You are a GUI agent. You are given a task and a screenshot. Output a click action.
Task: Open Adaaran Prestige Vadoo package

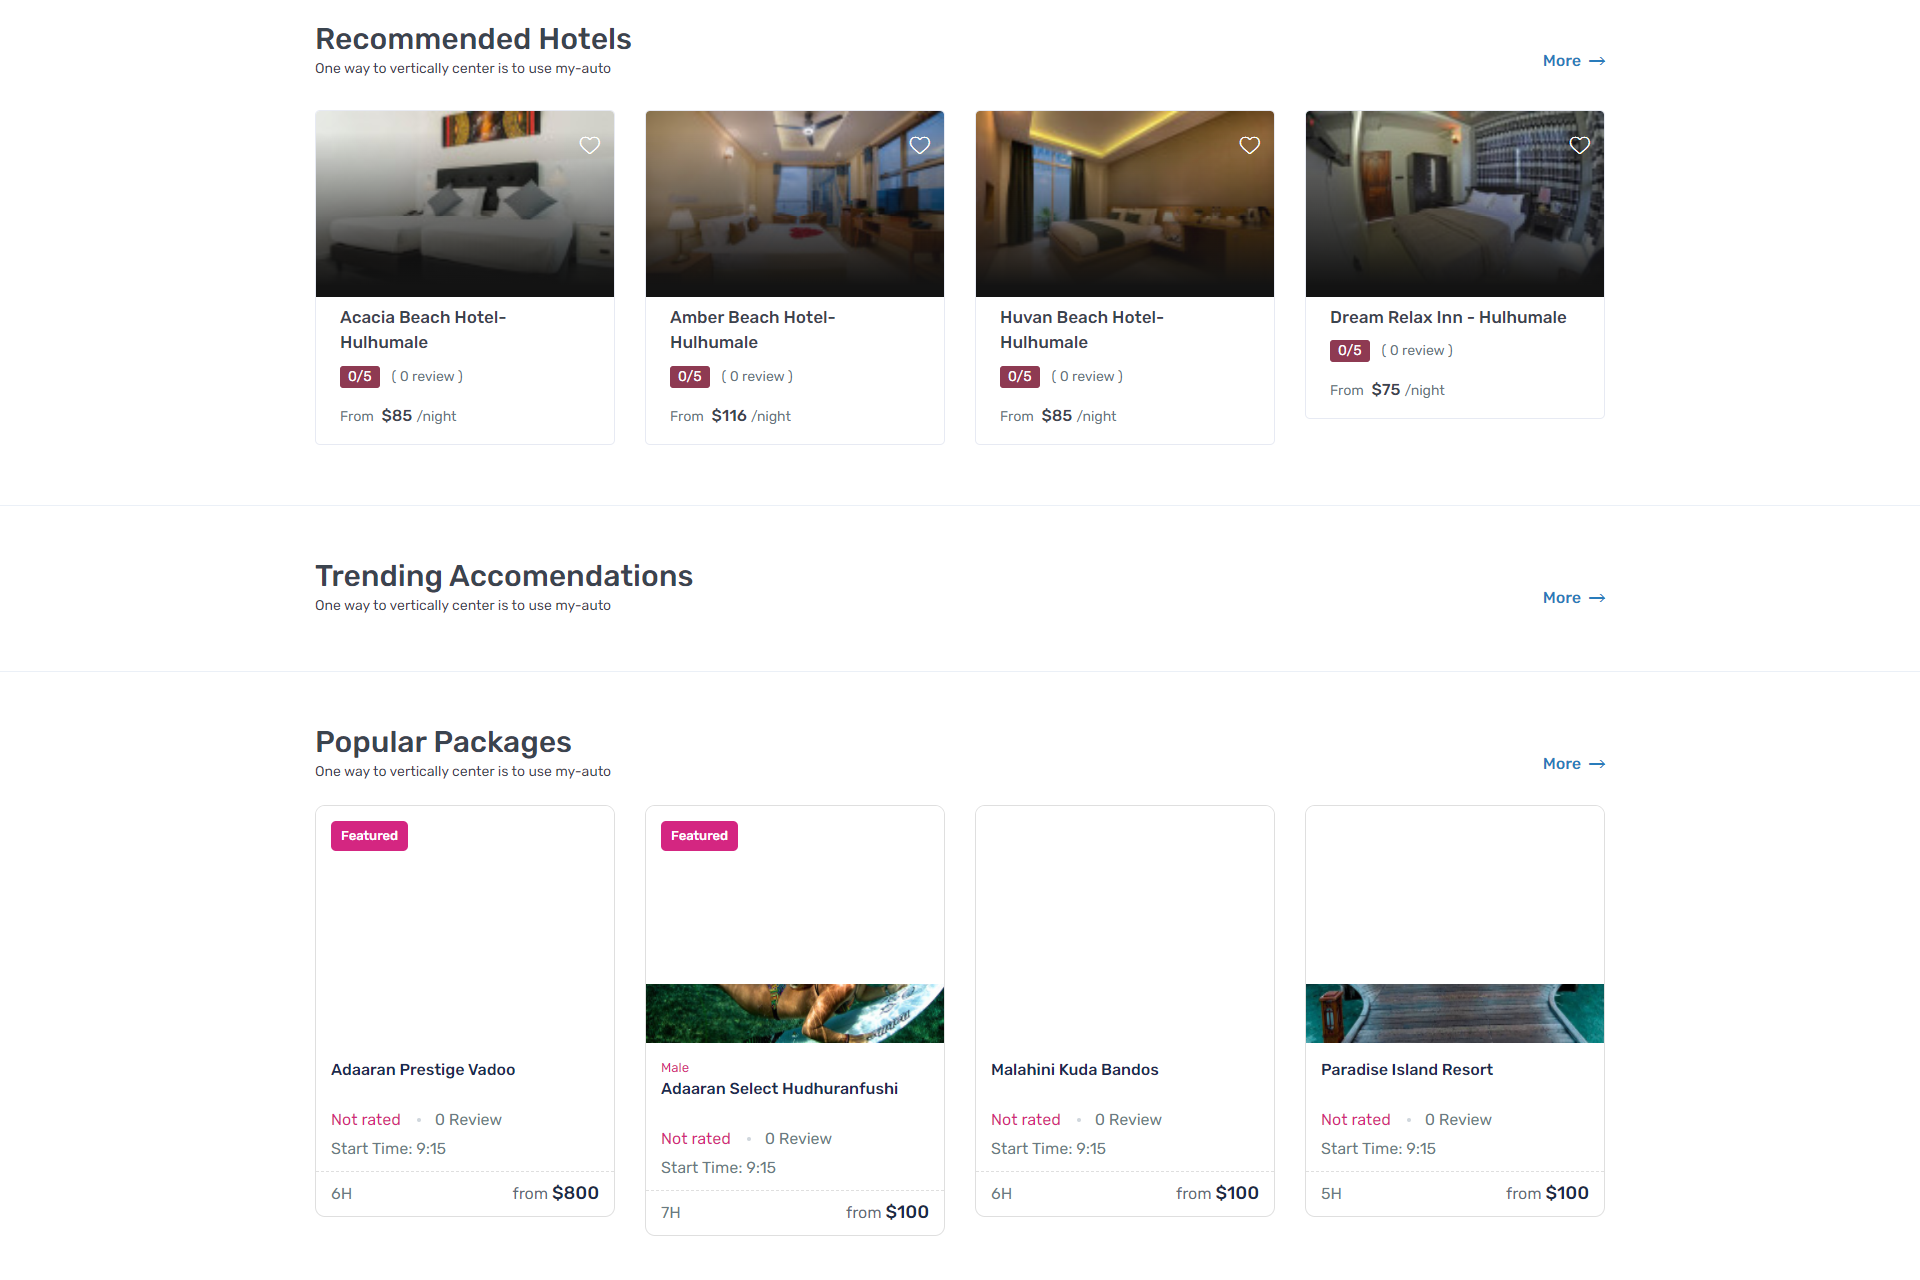point(423,1070)
